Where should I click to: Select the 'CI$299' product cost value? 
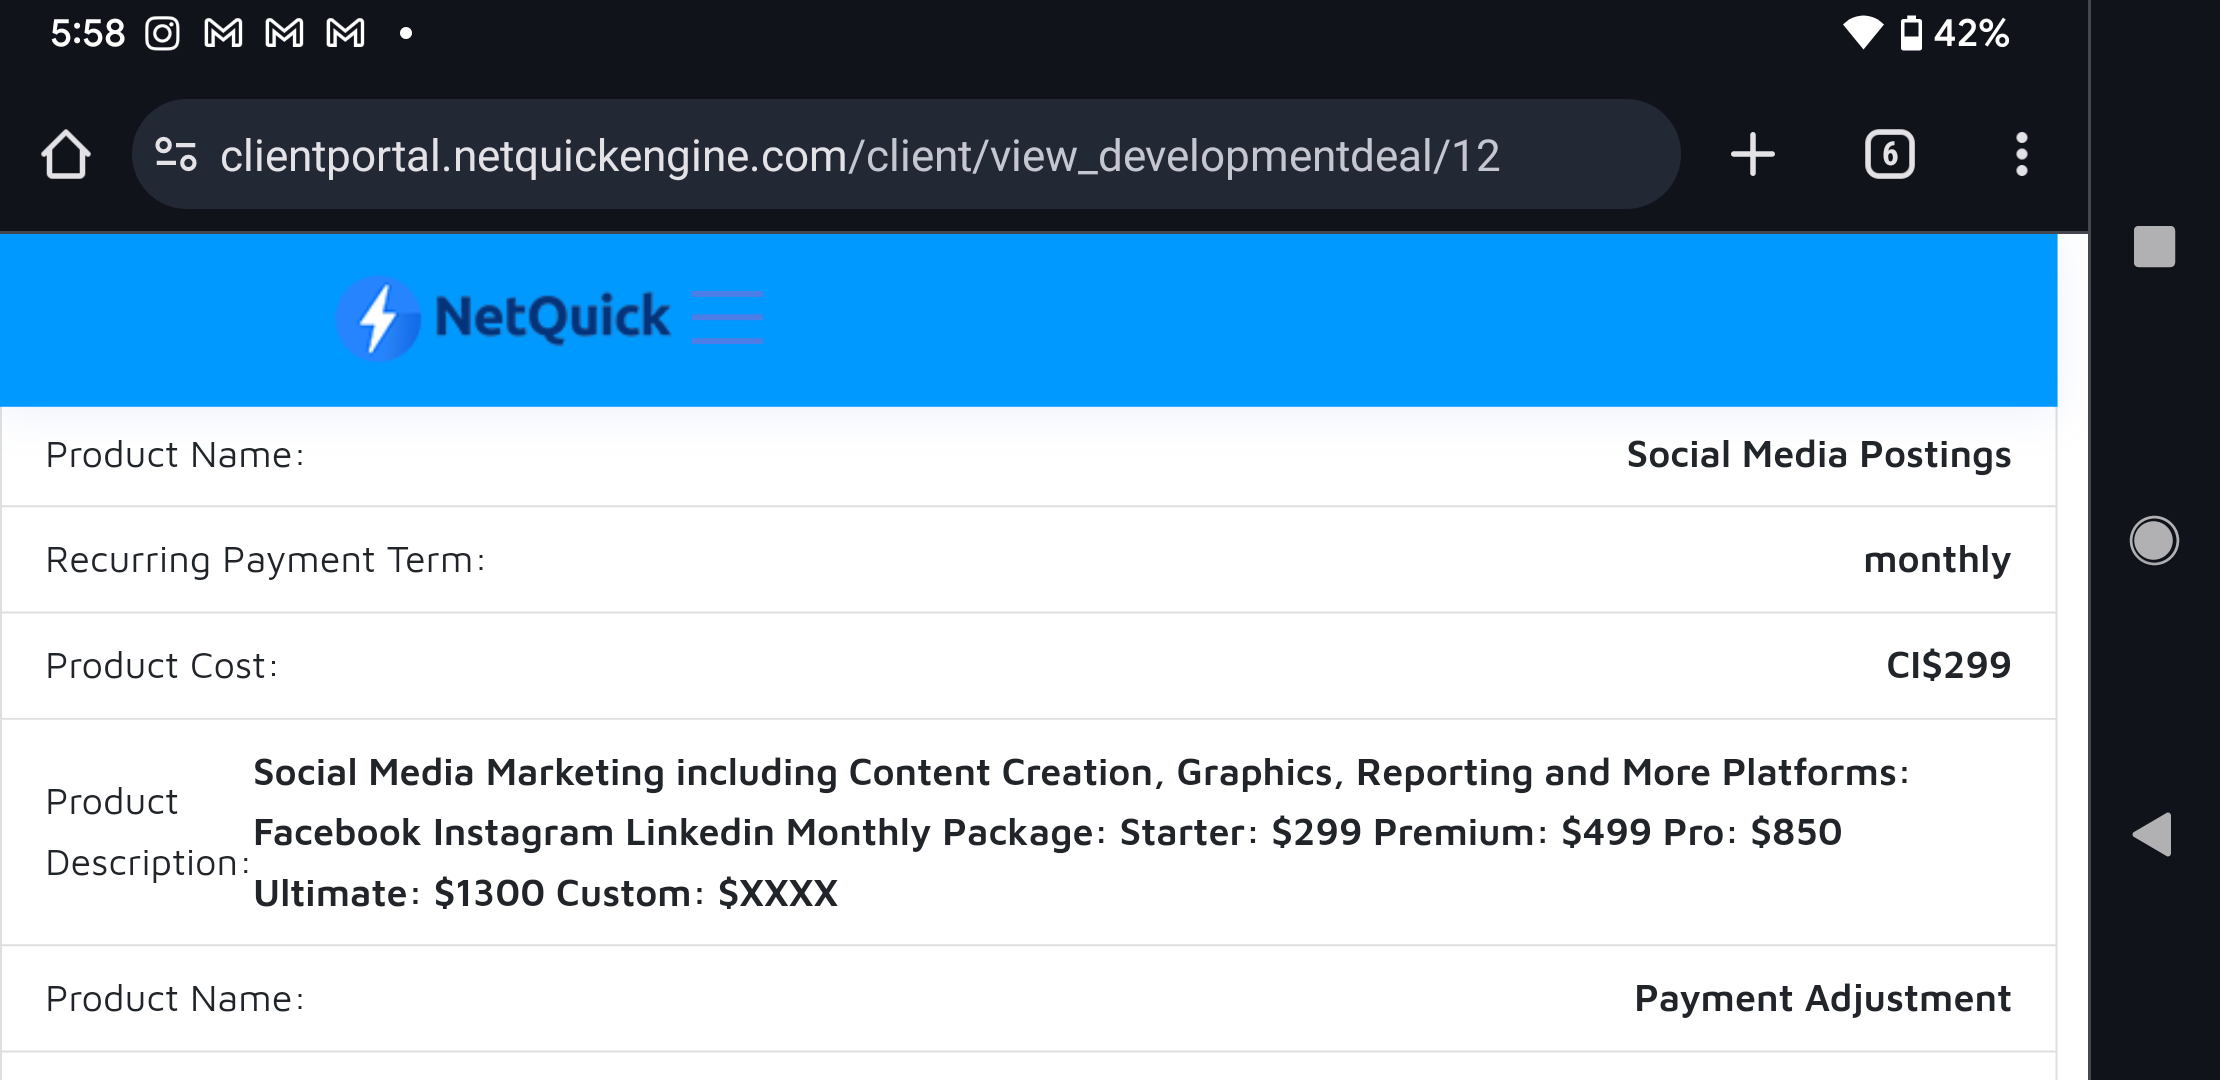click(x=1948, y=665)
